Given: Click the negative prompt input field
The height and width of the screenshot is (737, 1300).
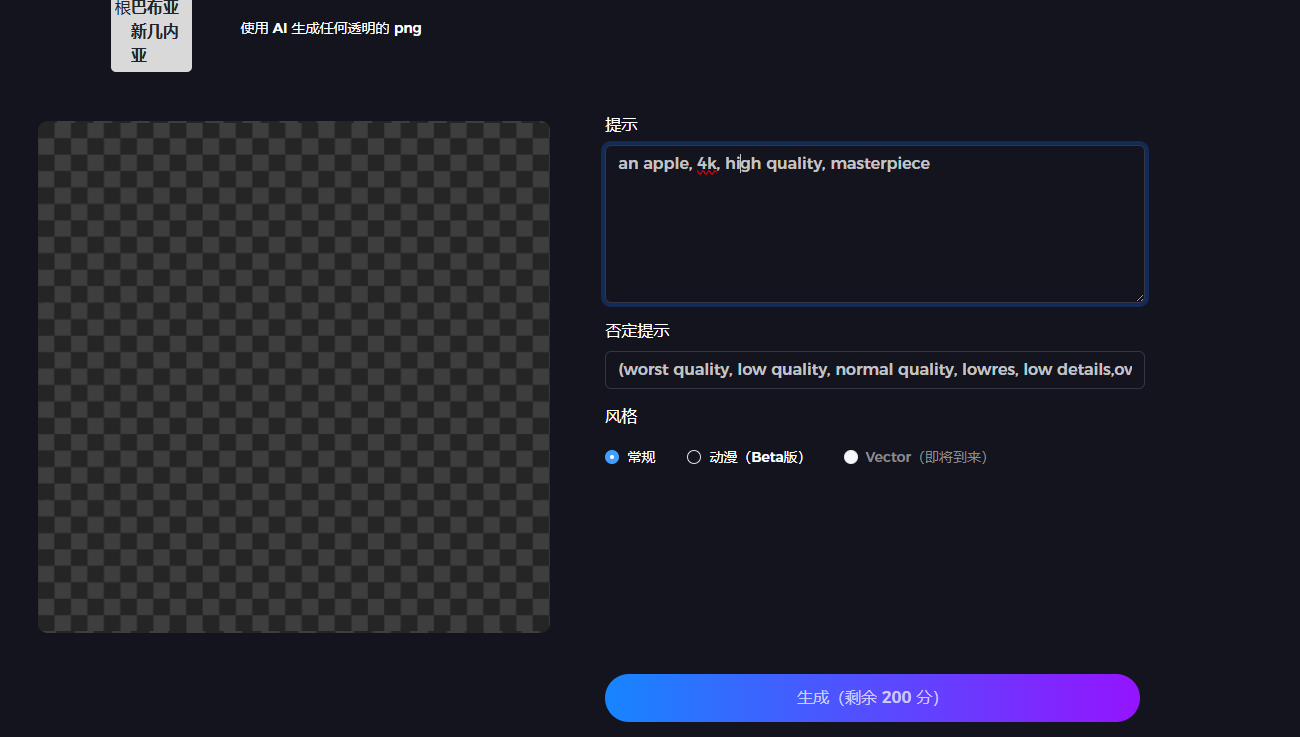Looking at the screenshot, I should (874, 370).
